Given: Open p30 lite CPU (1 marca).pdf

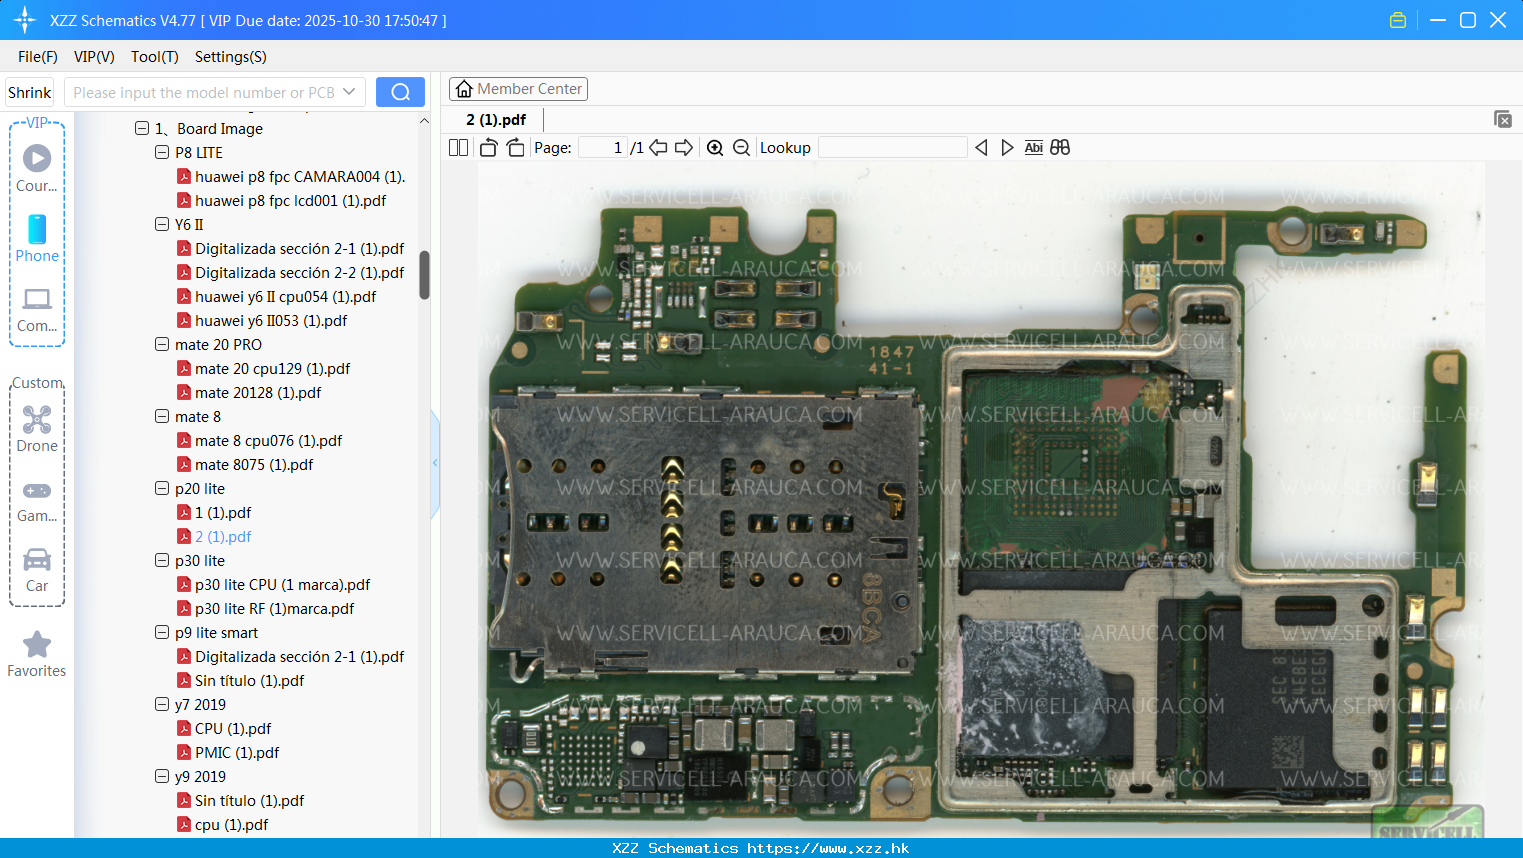Looking at the screenshot, I should coord(282,584).
